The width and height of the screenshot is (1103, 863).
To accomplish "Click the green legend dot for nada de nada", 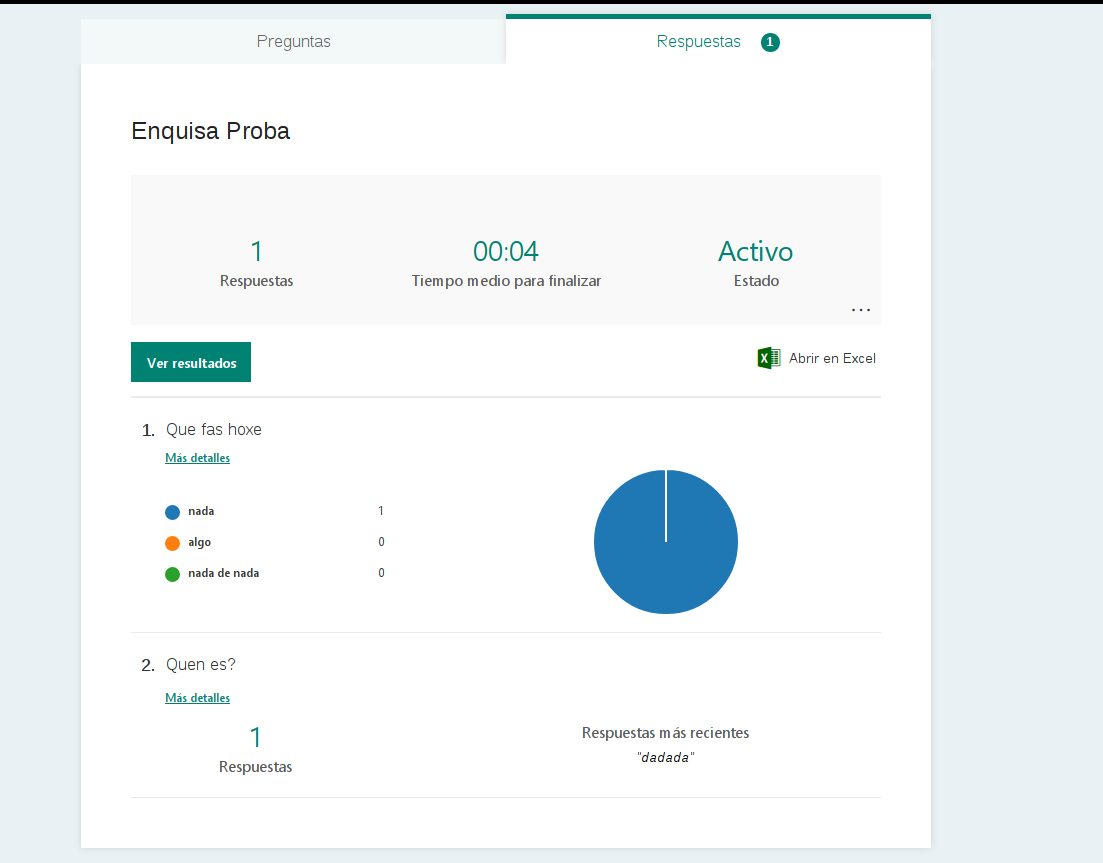I will point(172,574).
